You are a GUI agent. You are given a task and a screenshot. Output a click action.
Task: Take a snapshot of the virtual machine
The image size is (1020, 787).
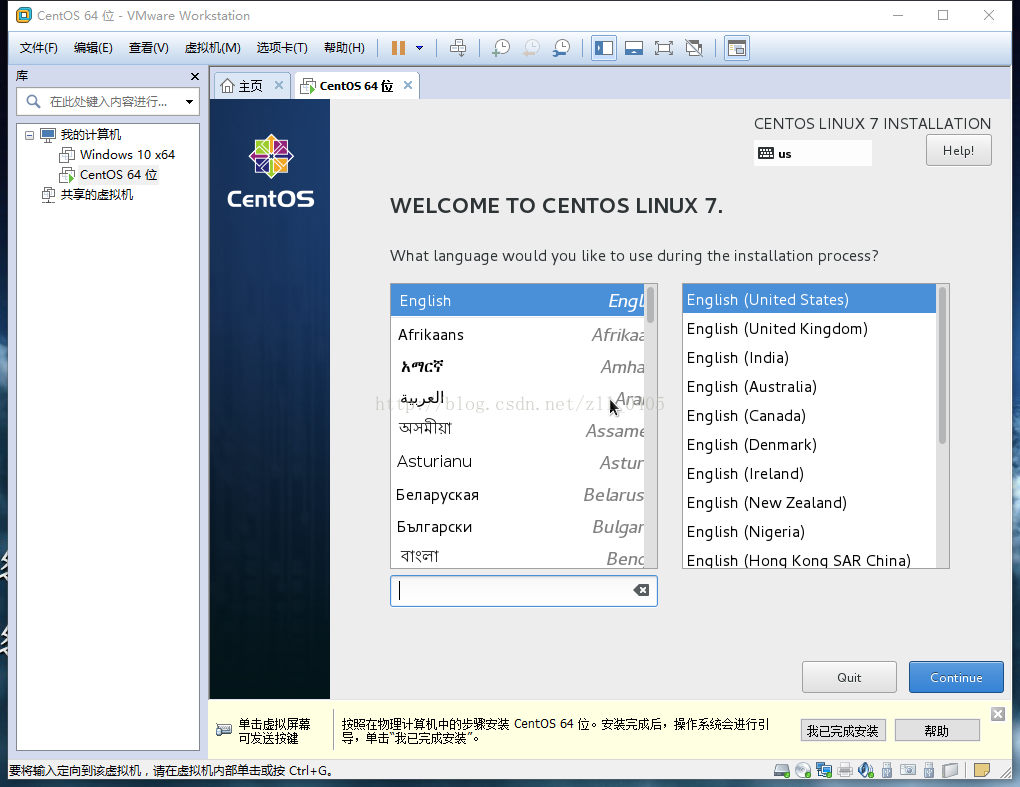click(x=501, y=47)
